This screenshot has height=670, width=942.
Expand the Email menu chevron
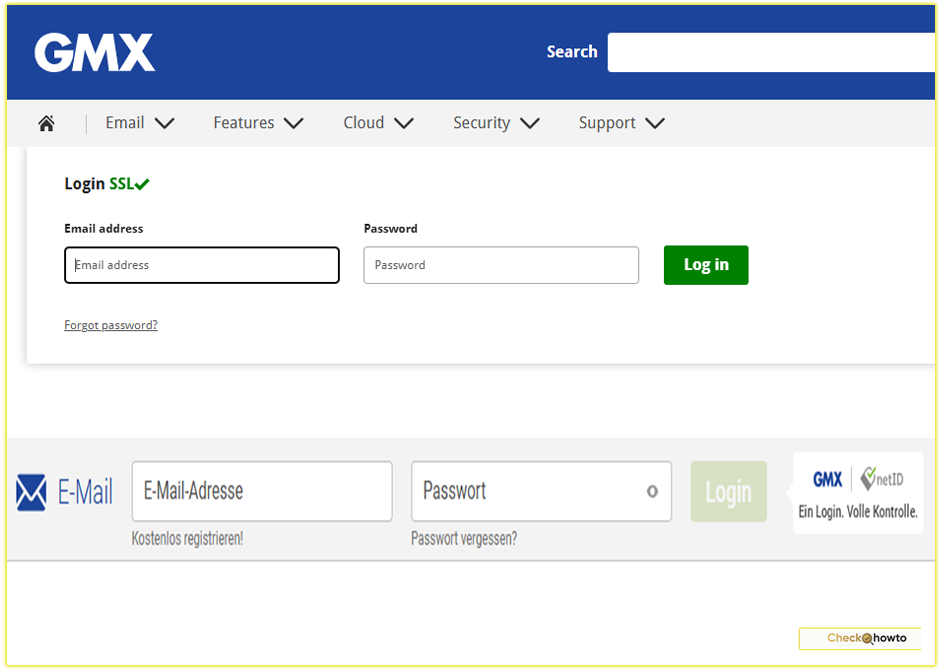pos(165,123)
